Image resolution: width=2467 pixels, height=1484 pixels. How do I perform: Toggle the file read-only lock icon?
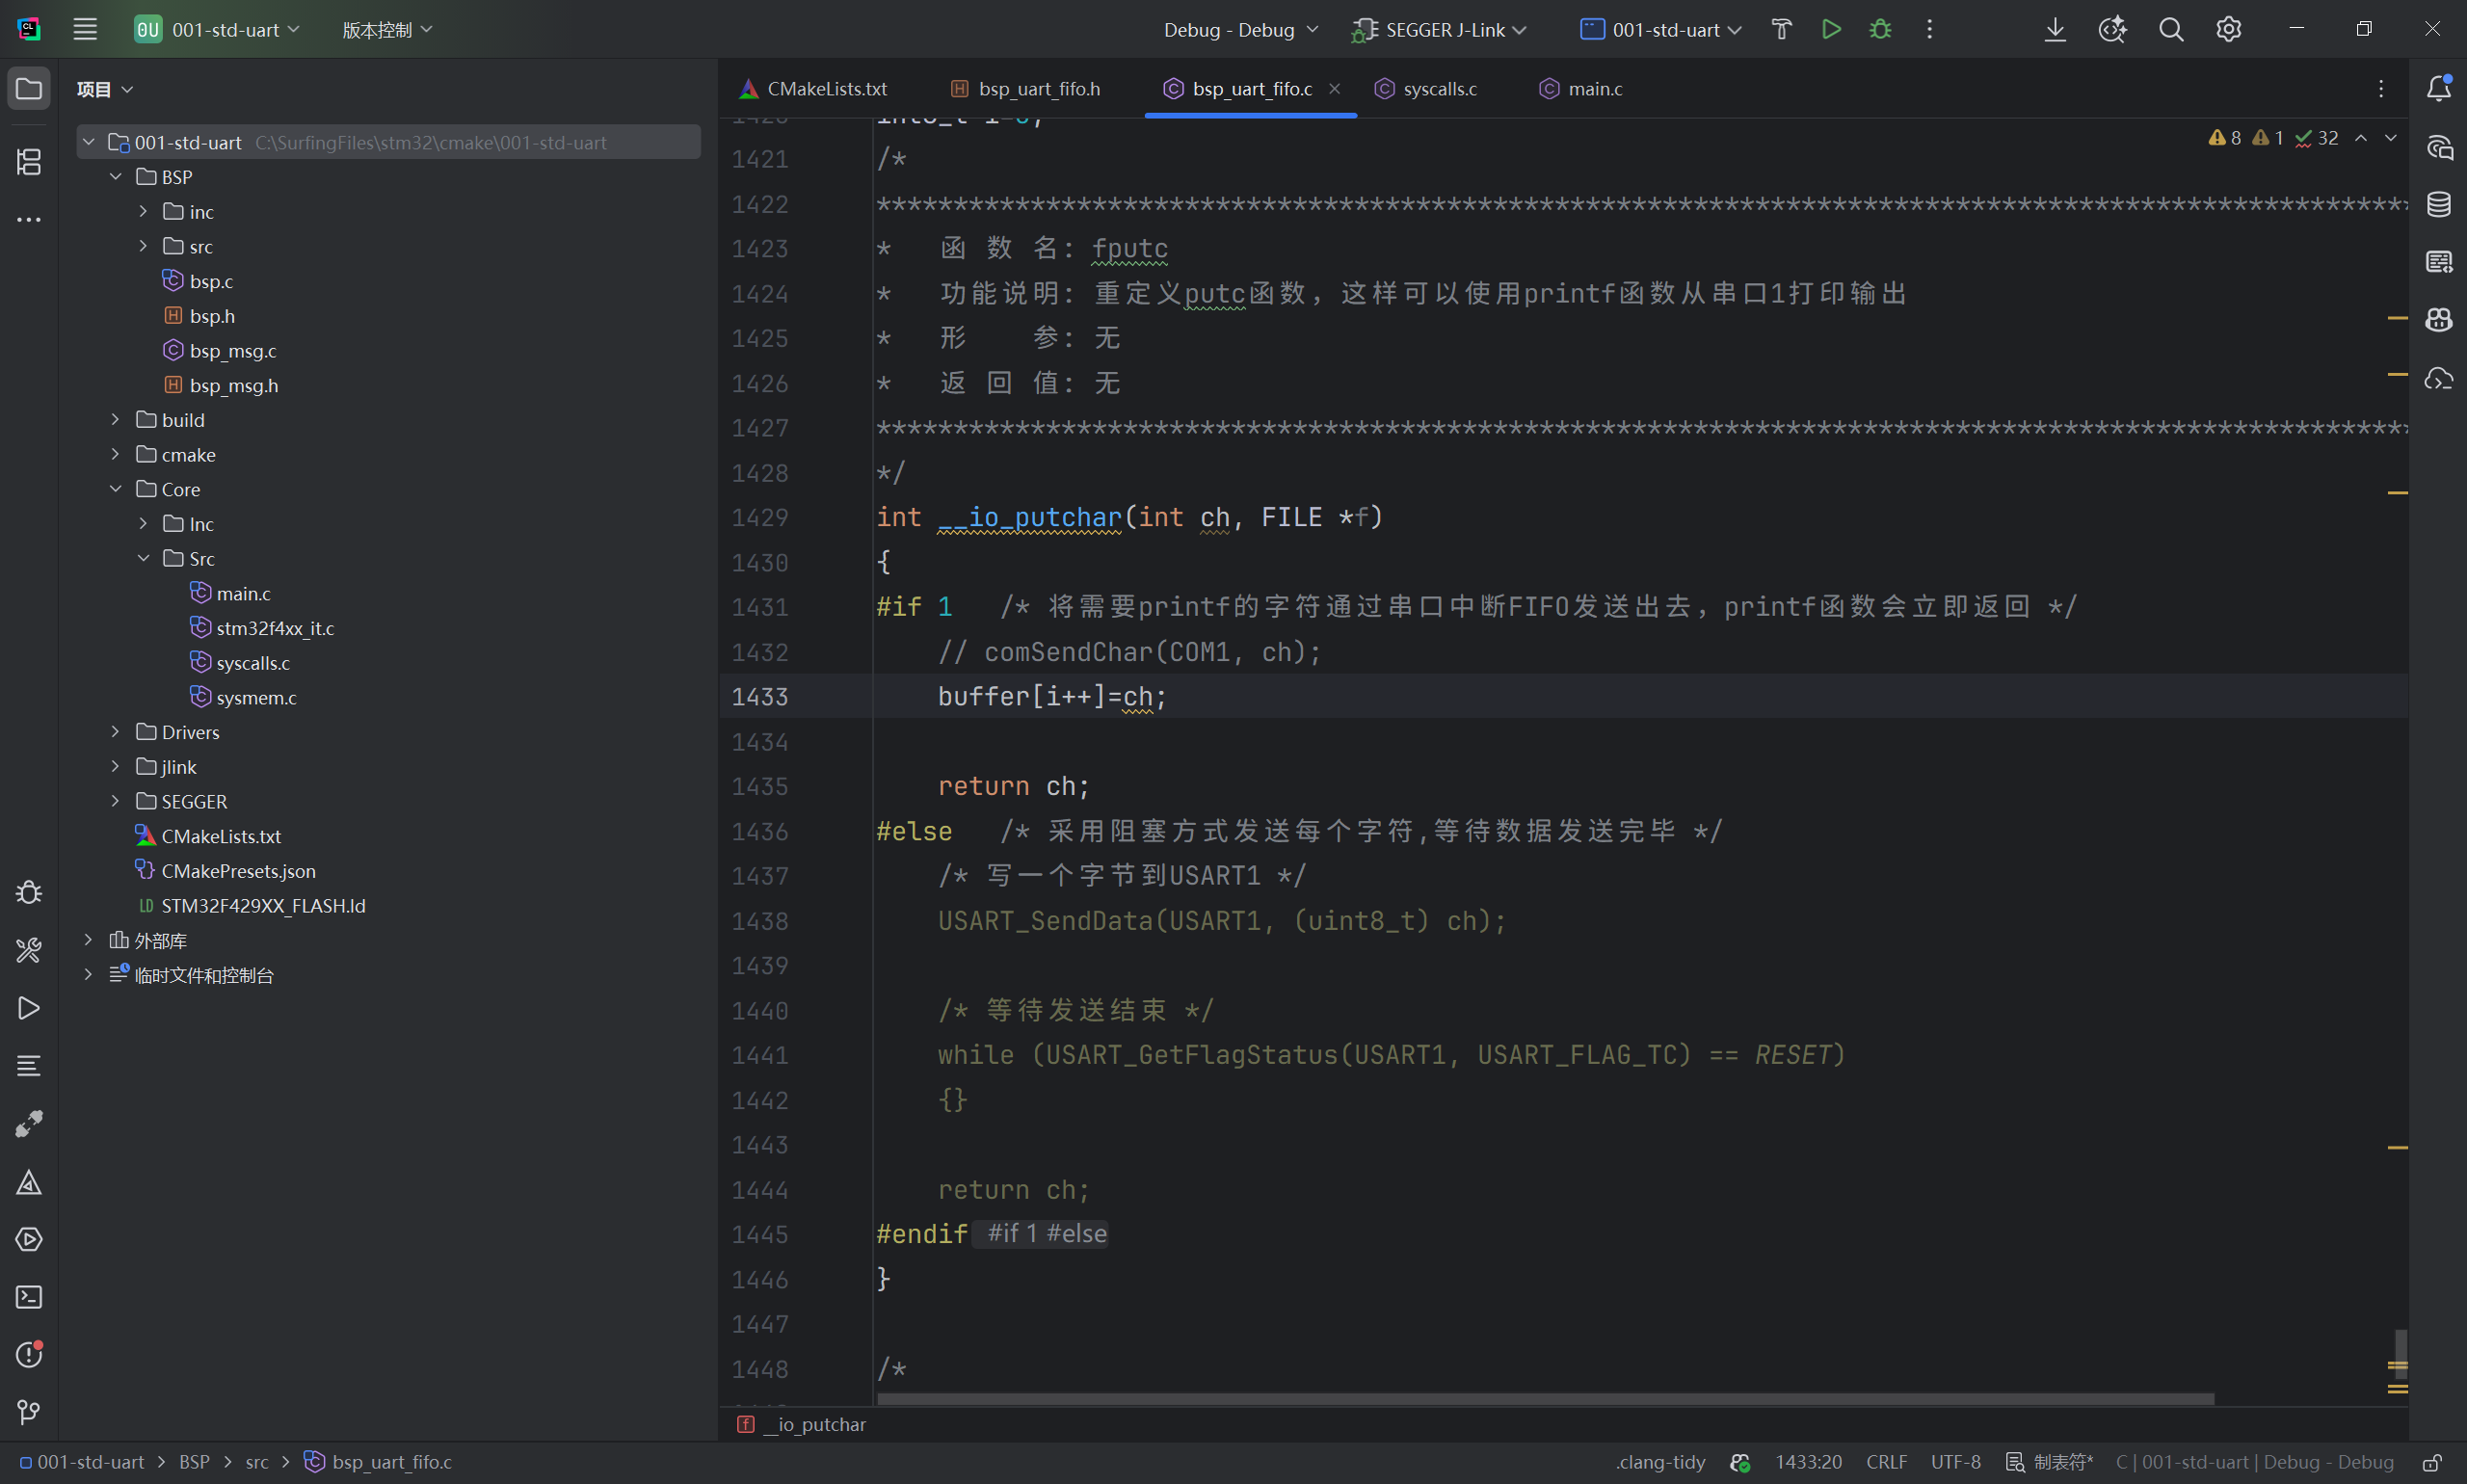pyautogui.click(x=2433, y=1462)
